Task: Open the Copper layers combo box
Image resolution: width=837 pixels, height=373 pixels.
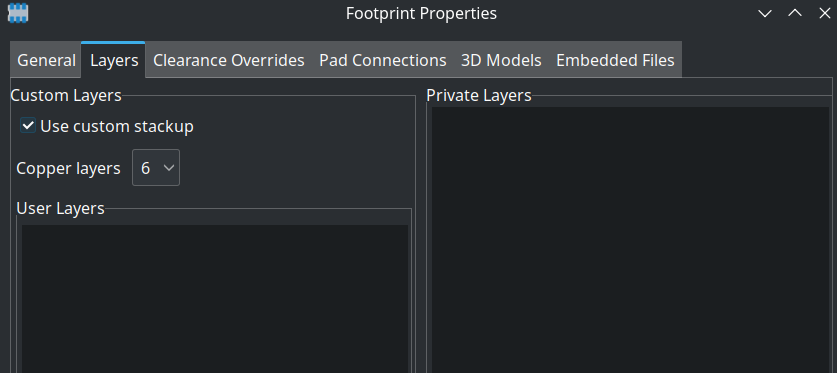Action: 156,168
